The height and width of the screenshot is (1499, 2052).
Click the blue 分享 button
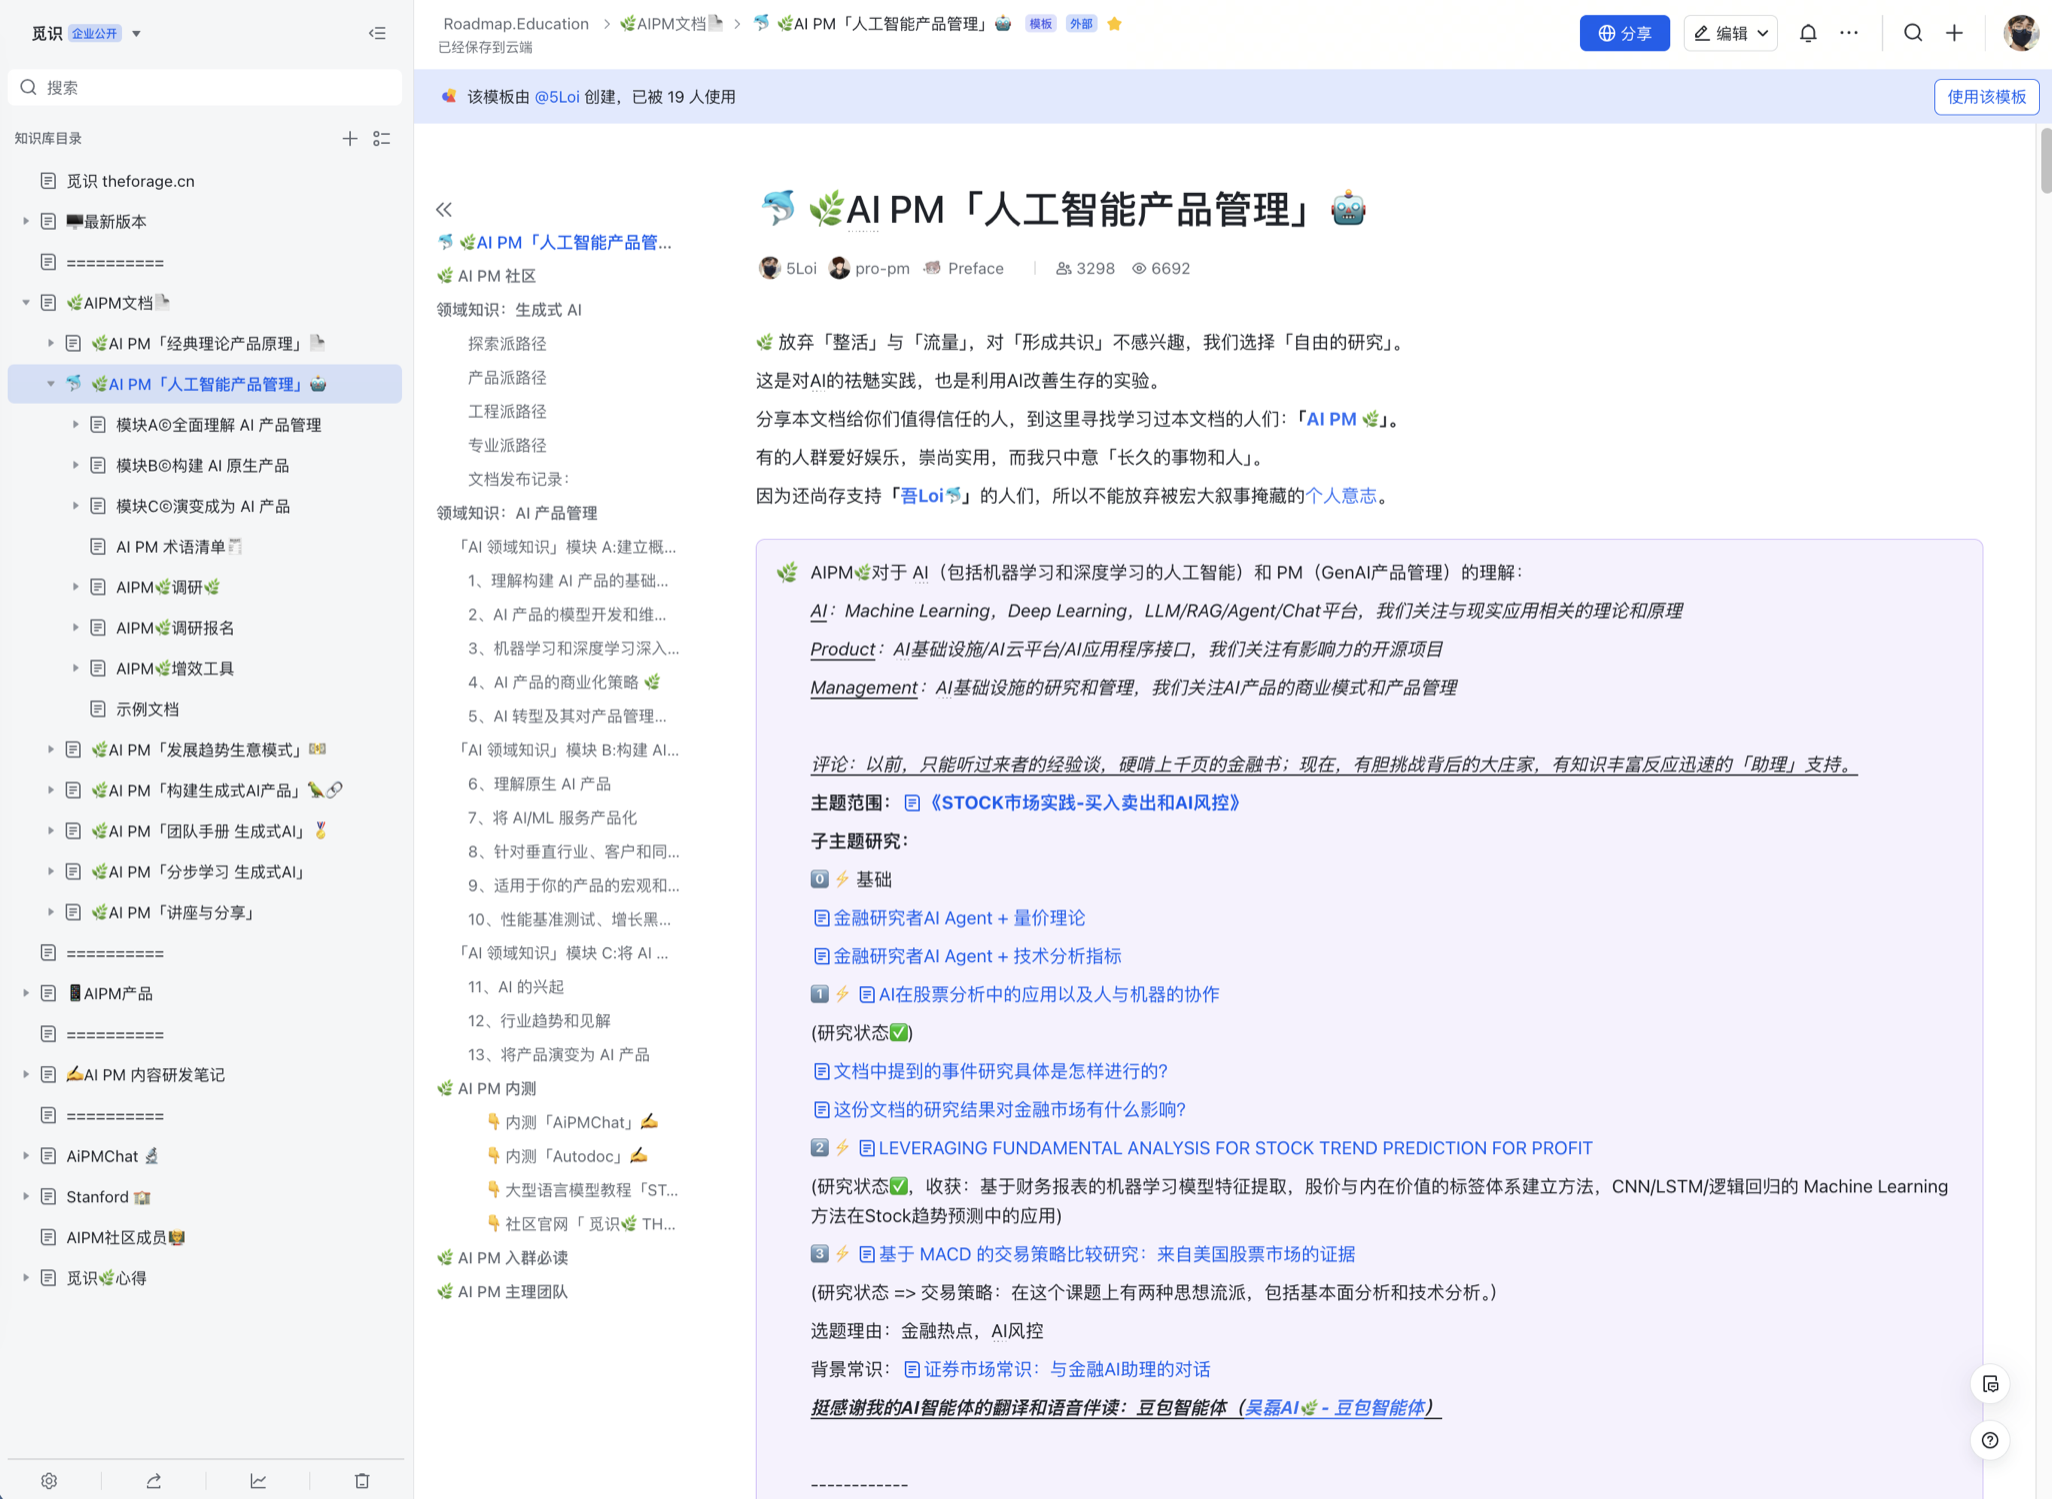1624,33
